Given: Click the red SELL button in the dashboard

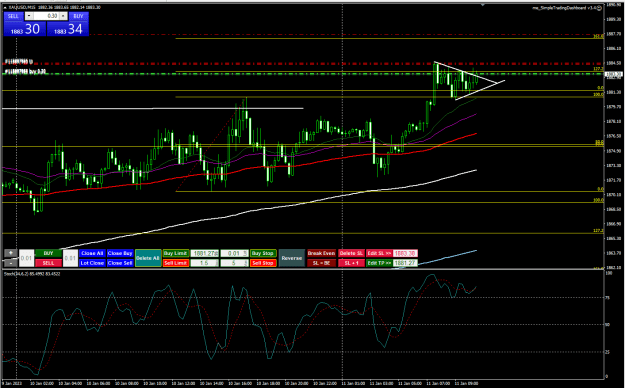Looking at the screenshot, I should coord(48,263).
